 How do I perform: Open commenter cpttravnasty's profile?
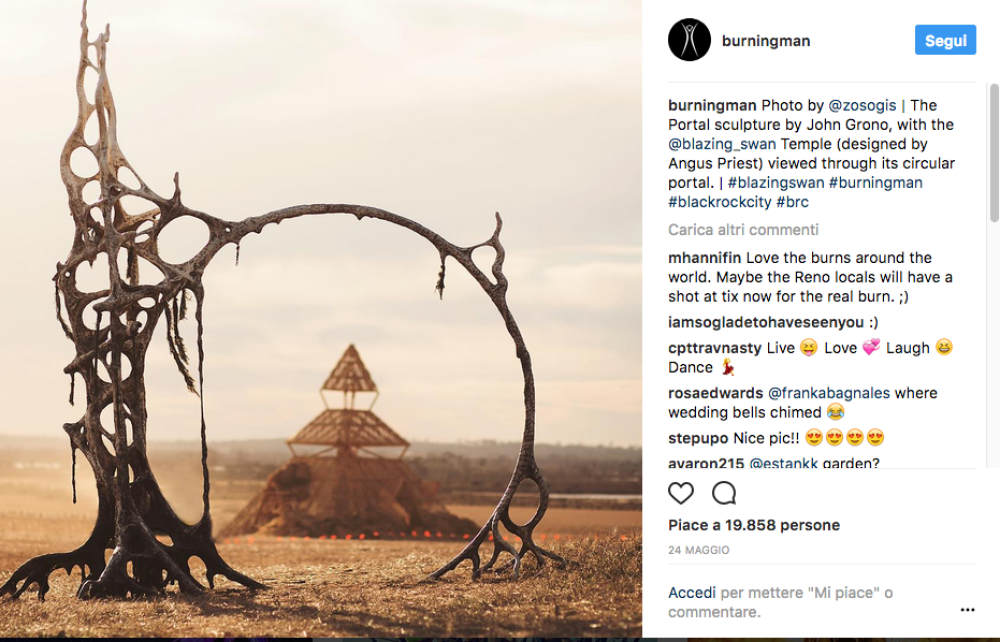pyautogui.click(x=714, y=348)
